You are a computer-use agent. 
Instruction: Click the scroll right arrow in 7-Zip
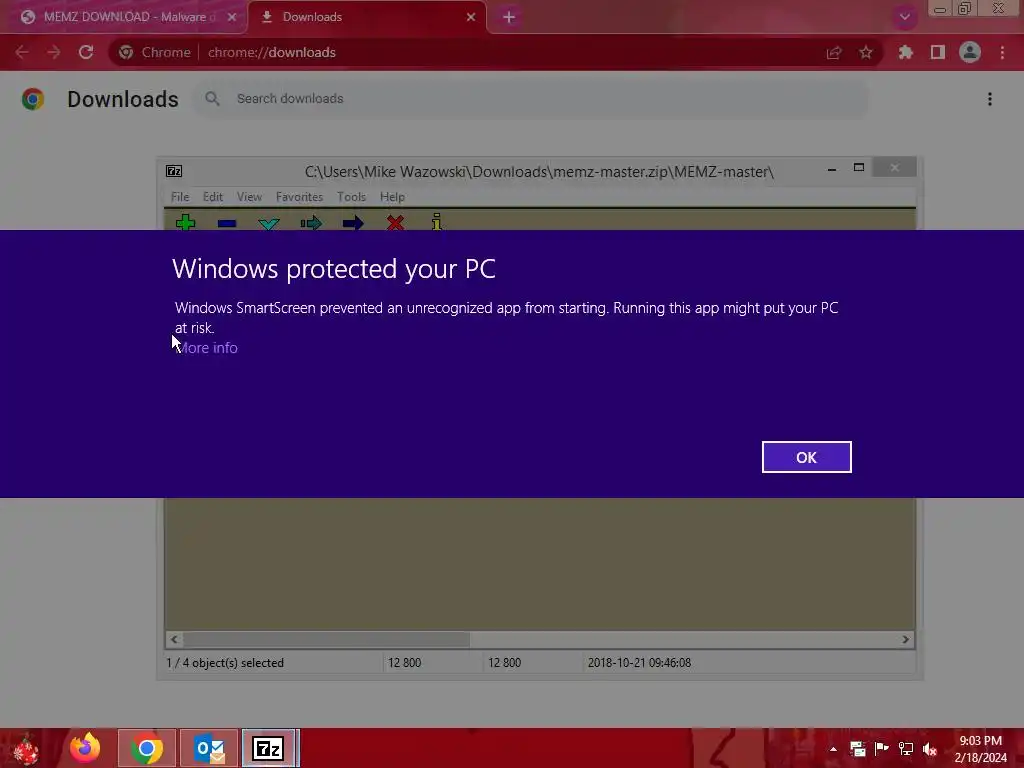tap(905, 639)
